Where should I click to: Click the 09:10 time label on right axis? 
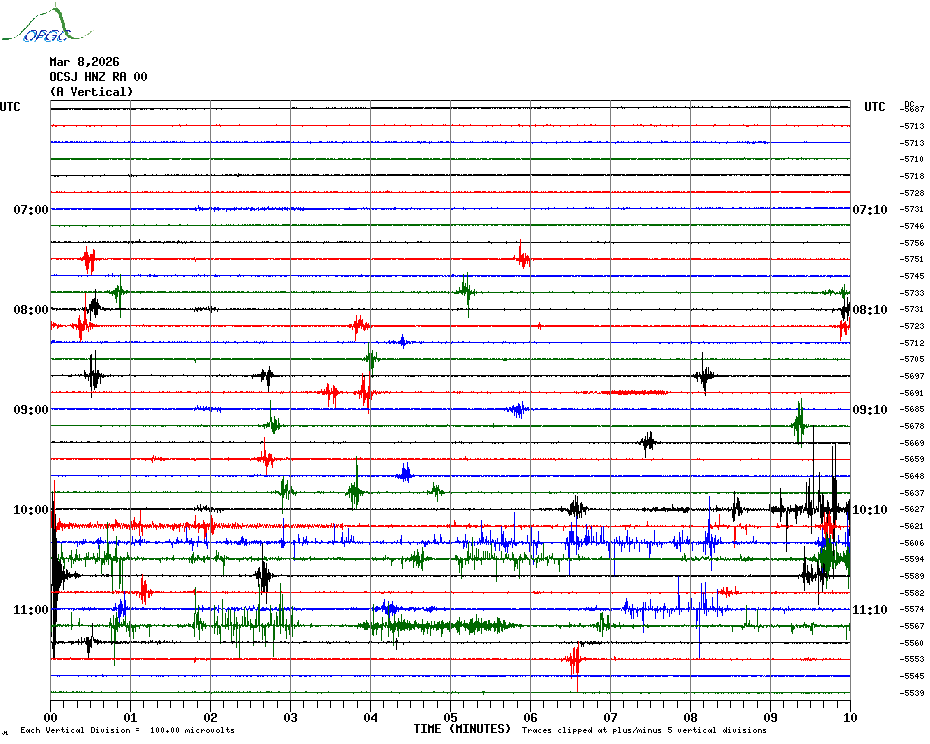pos(869,410)
